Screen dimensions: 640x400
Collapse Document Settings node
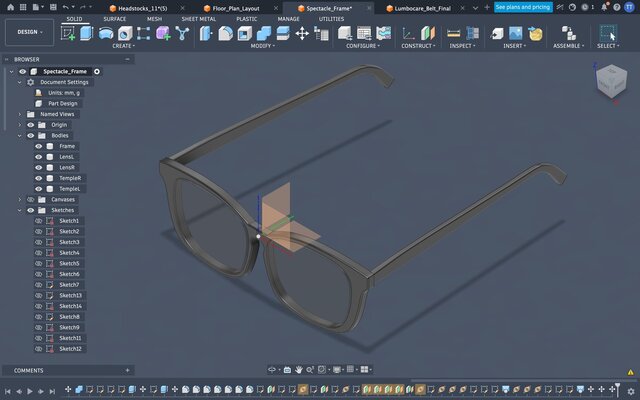point(19,82)
